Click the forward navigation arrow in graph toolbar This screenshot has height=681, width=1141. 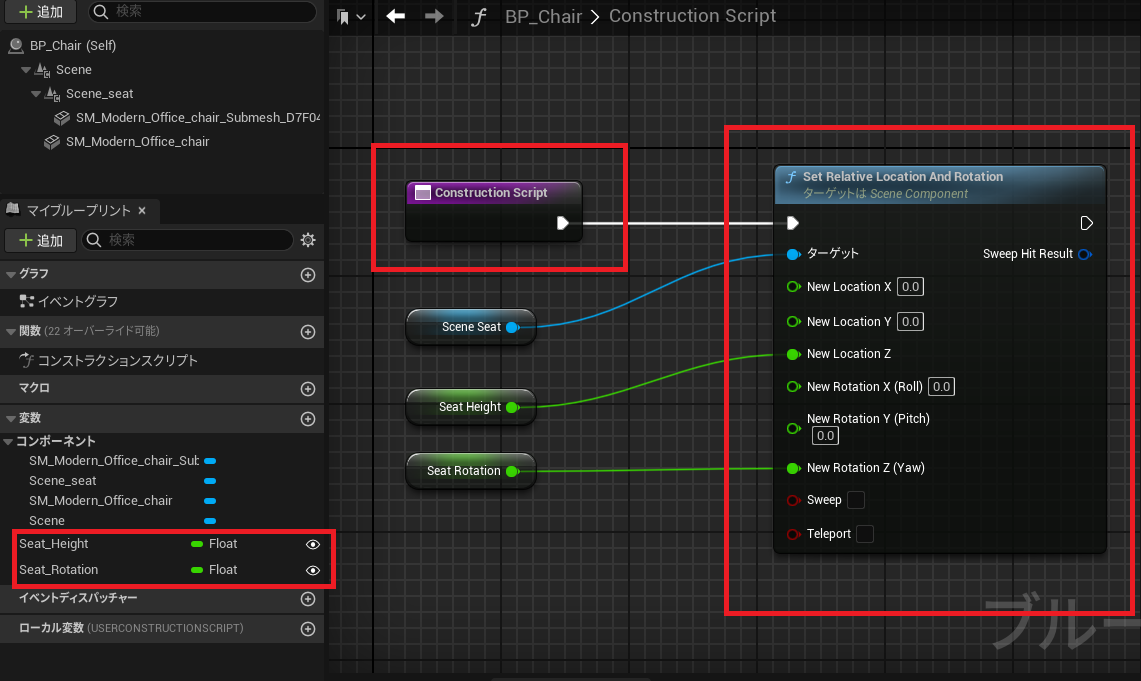434,17
